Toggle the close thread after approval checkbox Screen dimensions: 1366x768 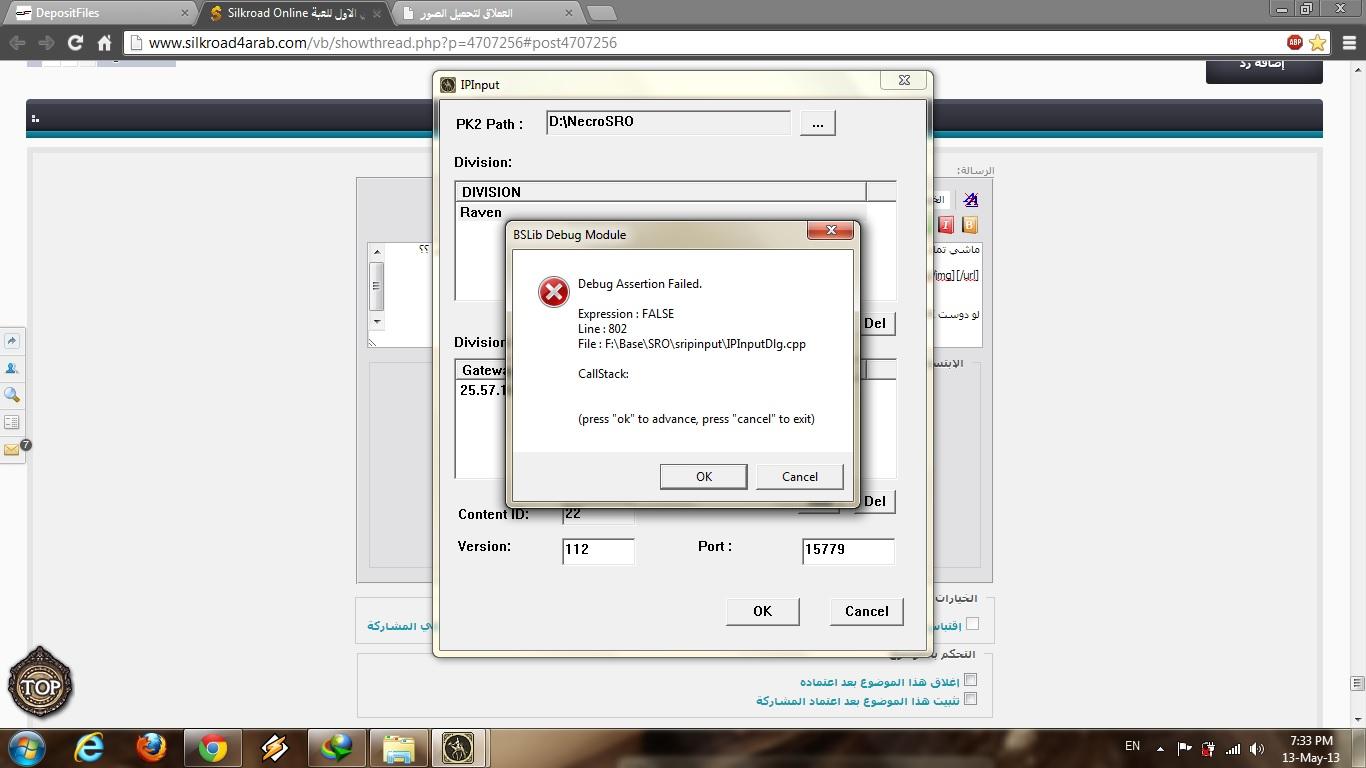point(970,680)
